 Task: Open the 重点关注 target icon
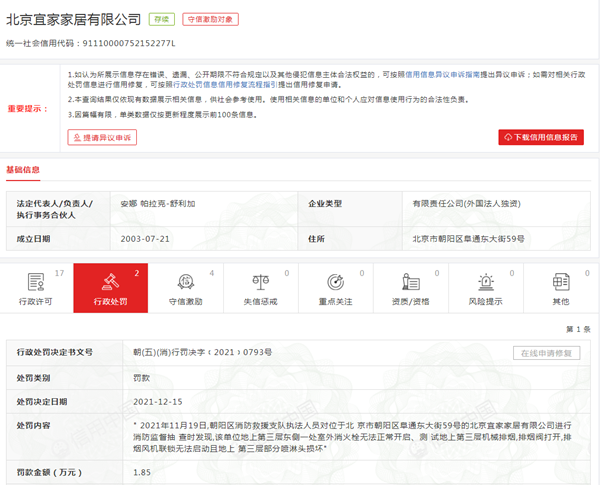coord(334,281)
